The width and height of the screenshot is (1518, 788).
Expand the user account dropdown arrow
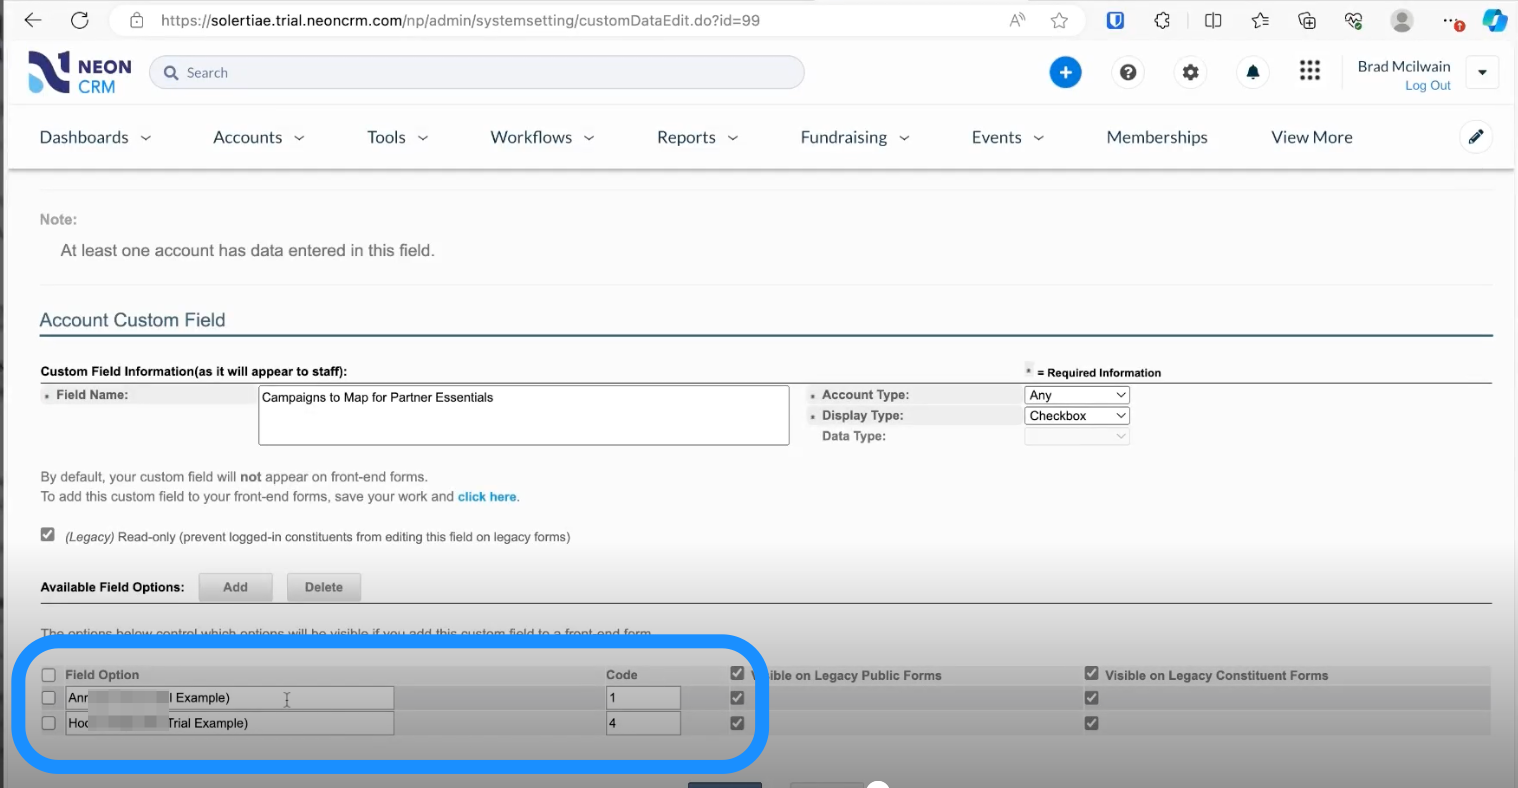point(1482,72)
